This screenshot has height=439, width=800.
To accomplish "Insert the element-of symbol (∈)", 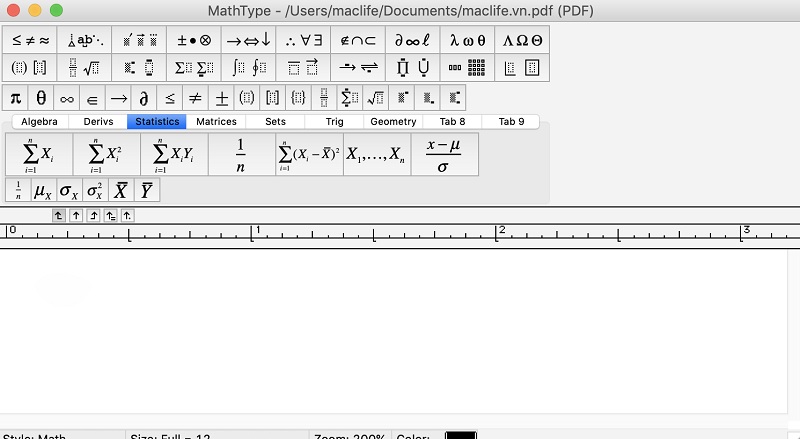I will (x=92, y=98).
